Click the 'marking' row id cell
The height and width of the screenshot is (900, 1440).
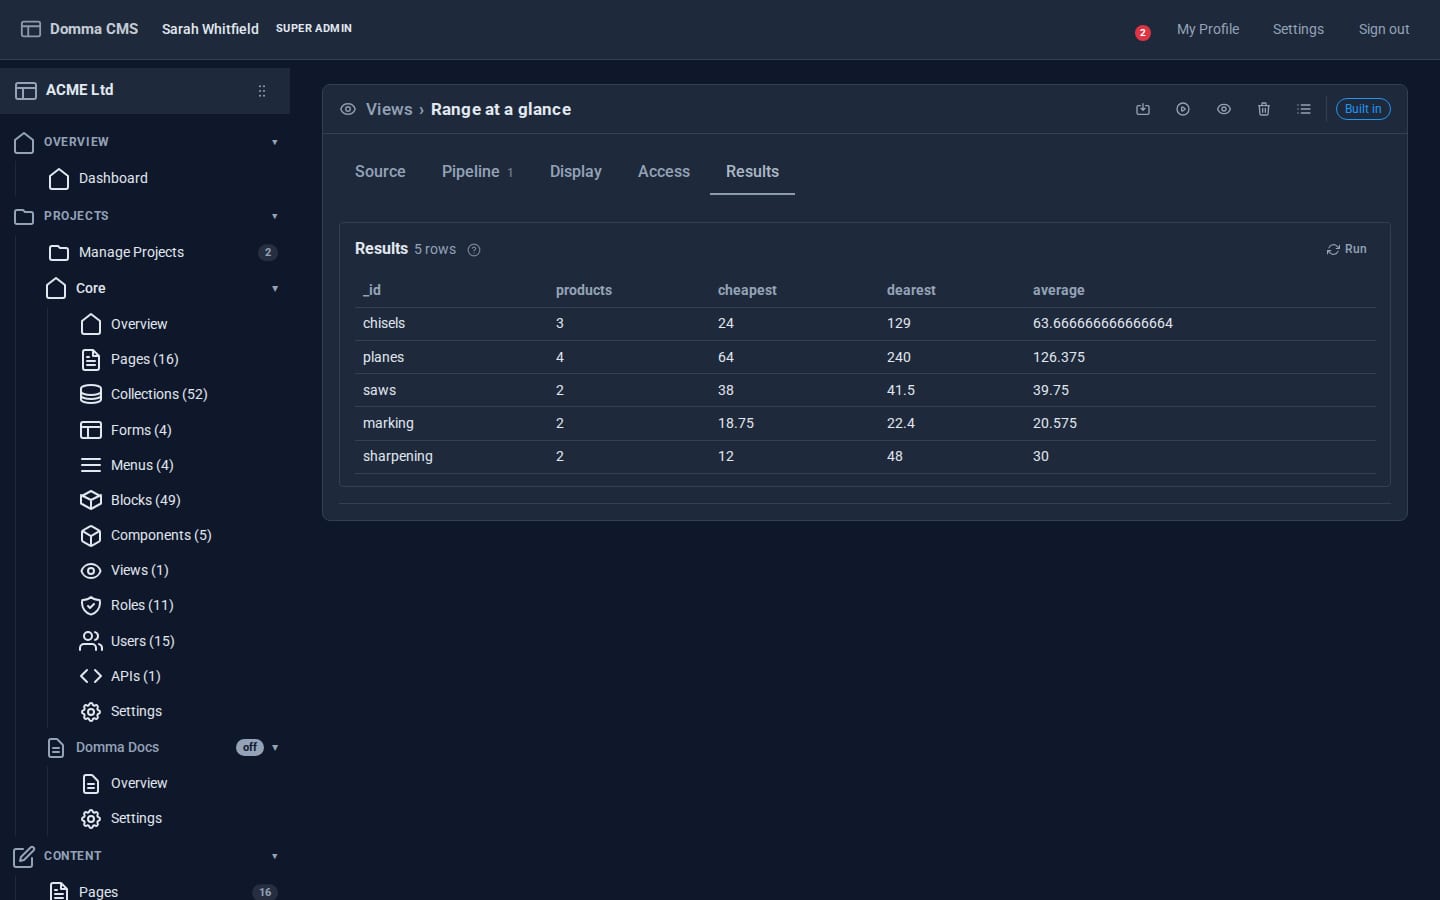pyautogui.click(x=388, y=423)
